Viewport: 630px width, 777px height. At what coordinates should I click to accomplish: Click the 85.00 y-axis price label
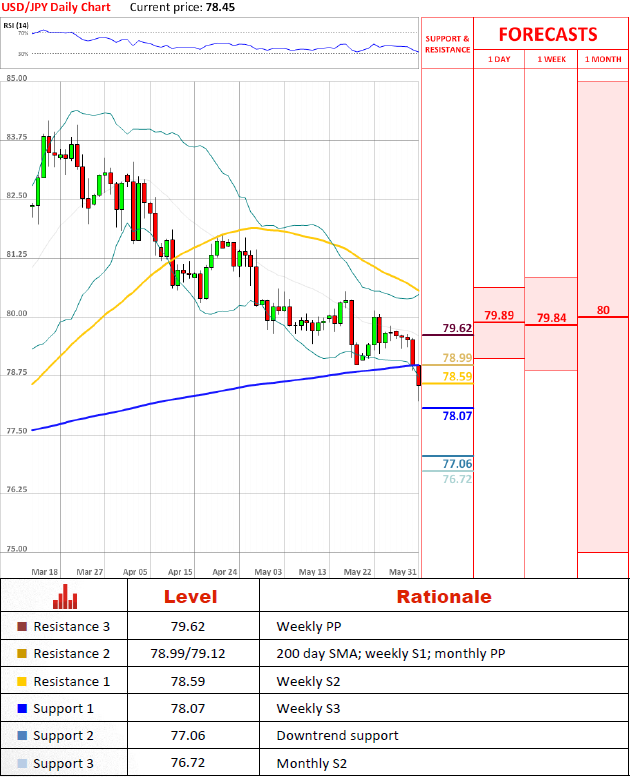point(16,78)
